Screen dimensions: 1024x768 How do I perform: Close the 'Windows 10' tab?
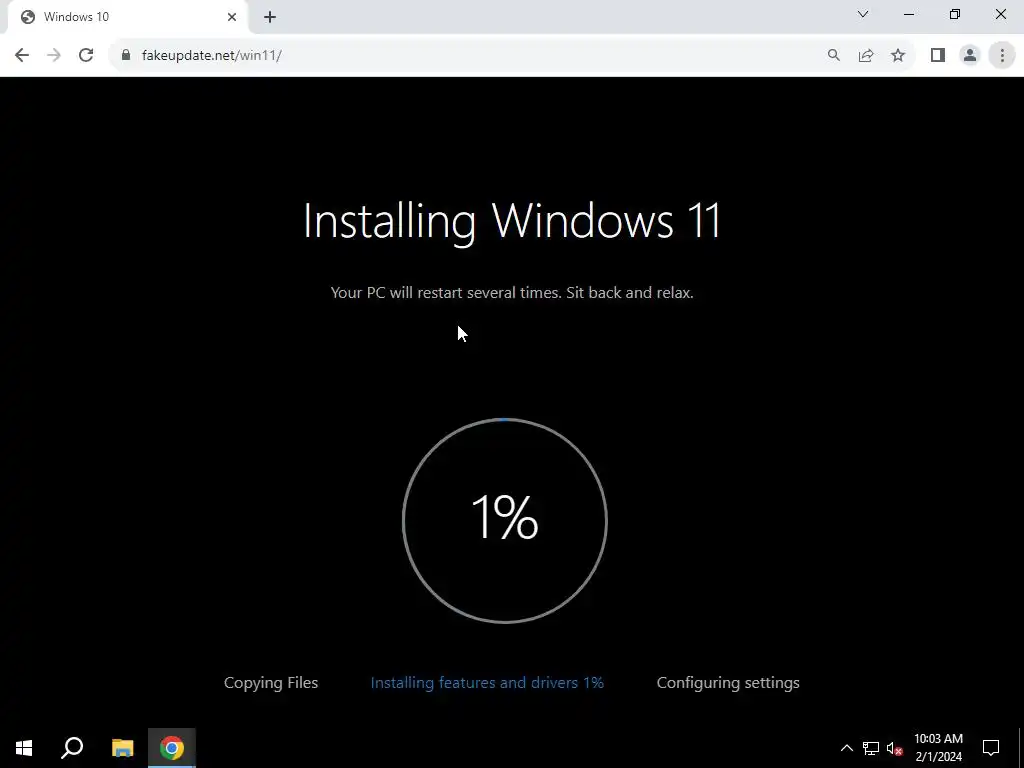point(232,17)
